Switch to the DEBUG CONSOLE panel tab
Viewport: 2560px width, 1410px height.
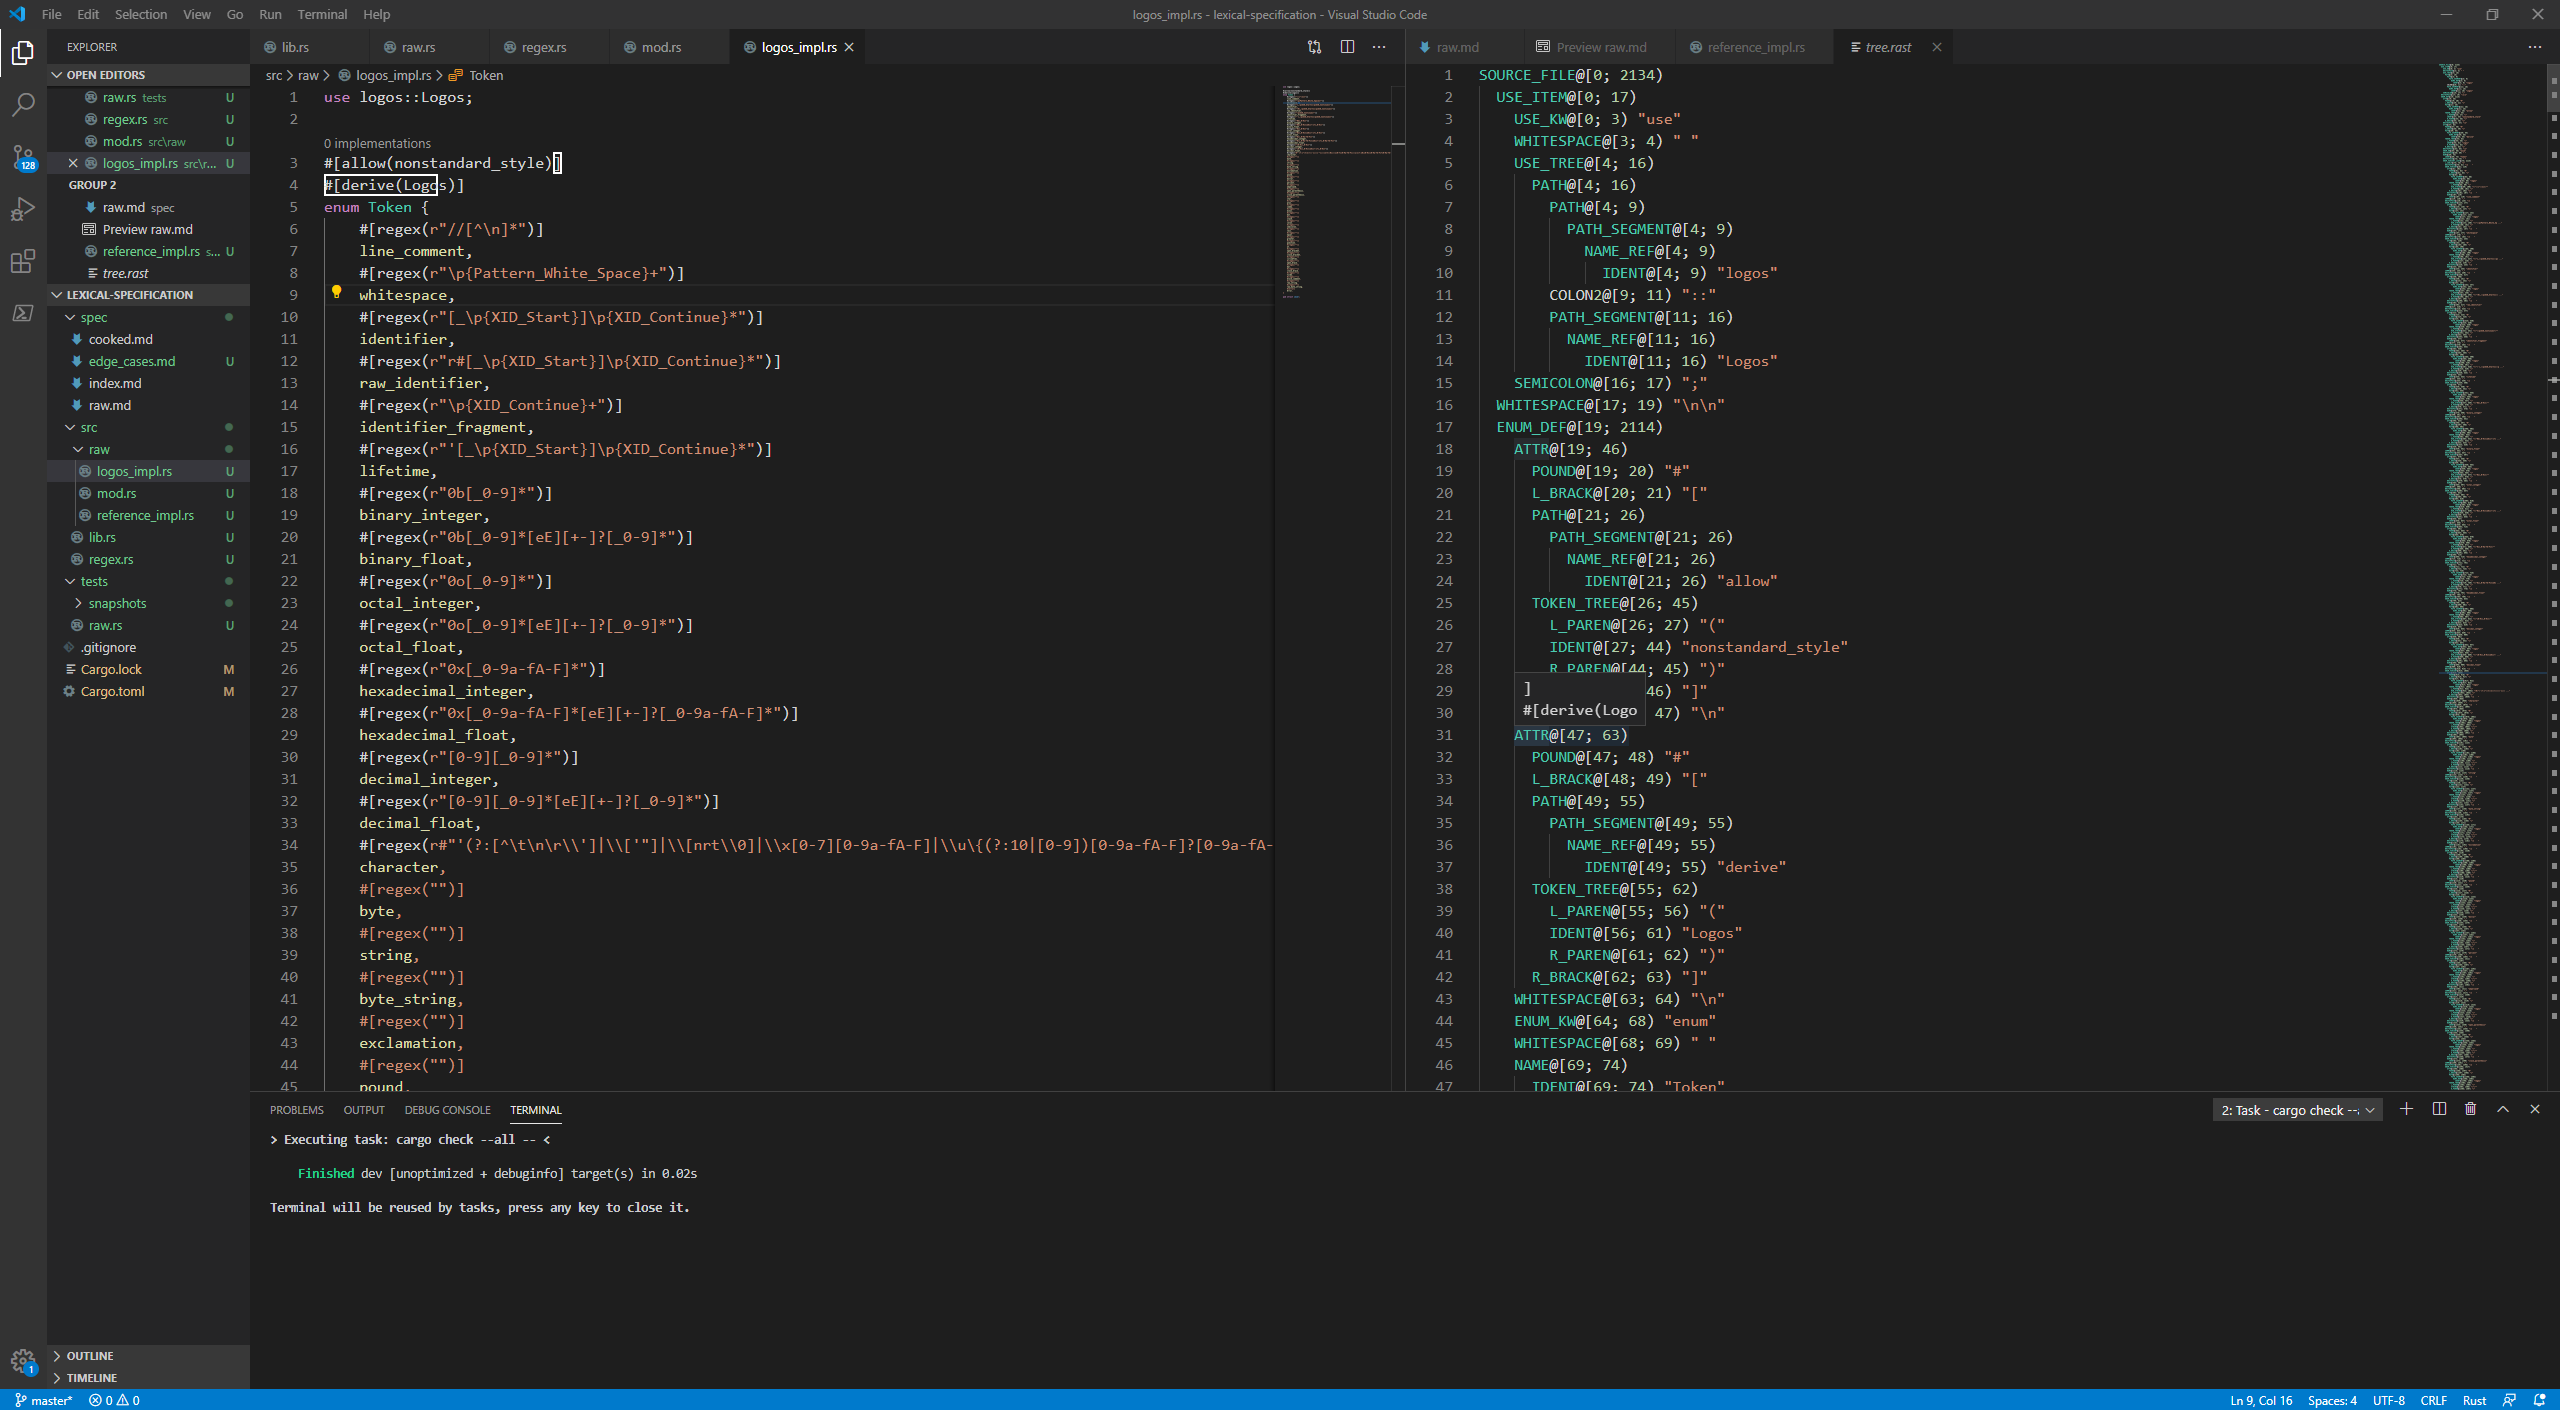pyautogui.click(x=447, y=1110)
